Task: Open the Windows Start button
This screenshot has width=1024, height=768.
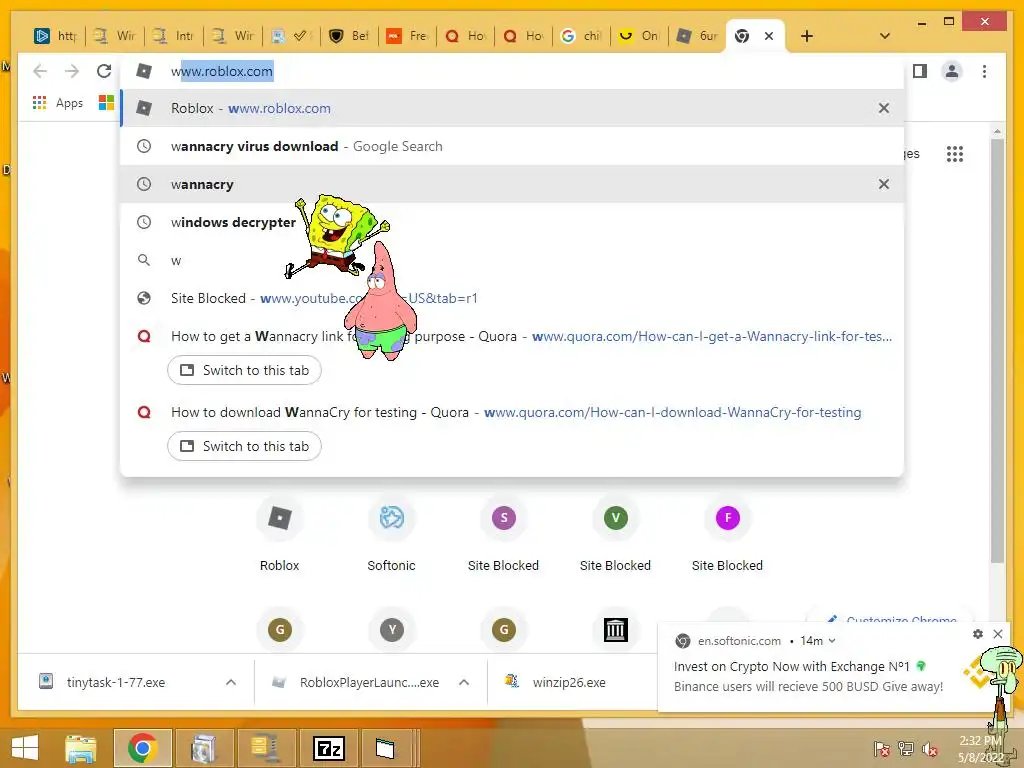Action: [x=25, y=748]
